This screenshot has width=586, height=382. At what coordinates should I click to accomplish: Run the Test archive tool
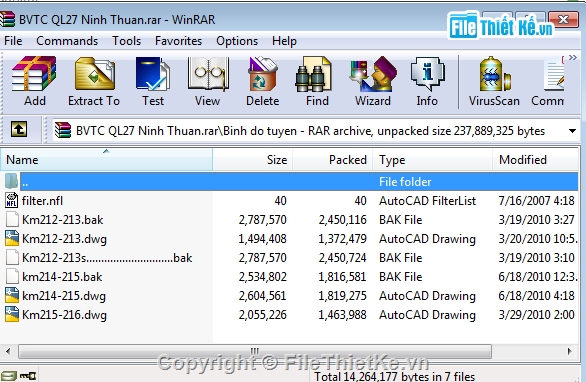pyautogui.click(x=153, y=81)
